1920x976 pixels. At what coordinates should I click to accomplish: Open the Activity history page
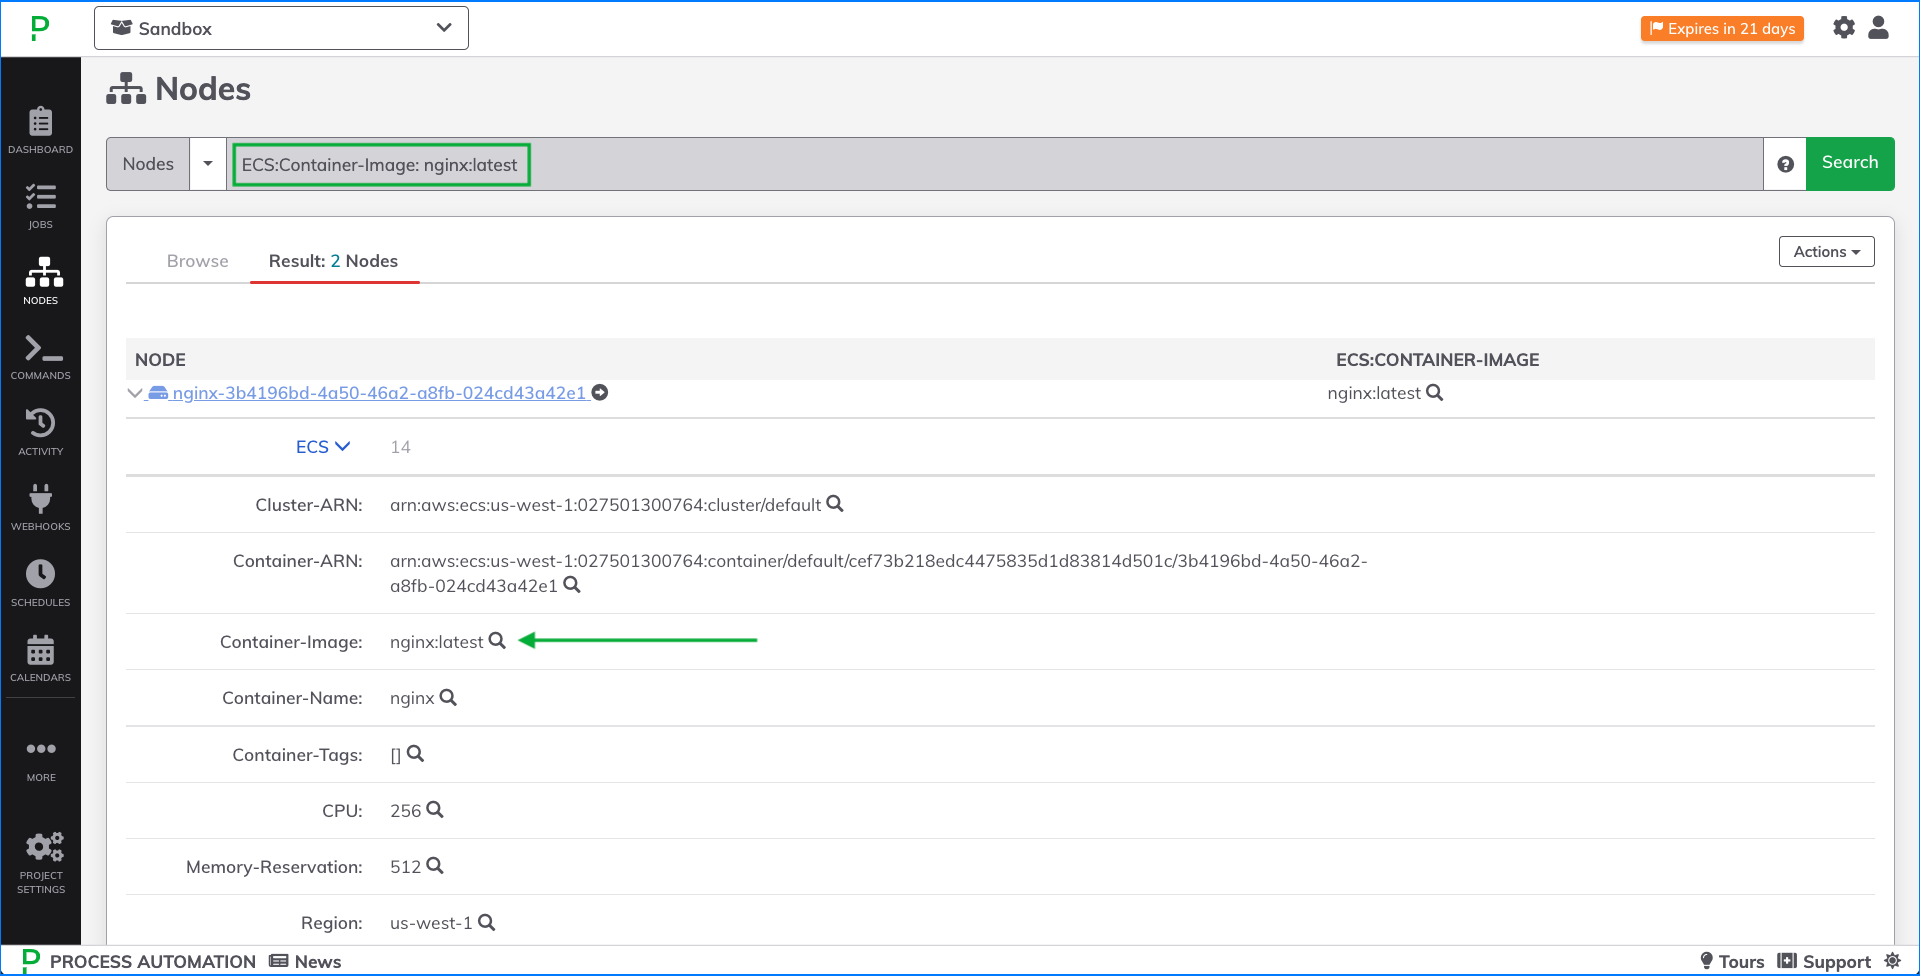(40, 432)
